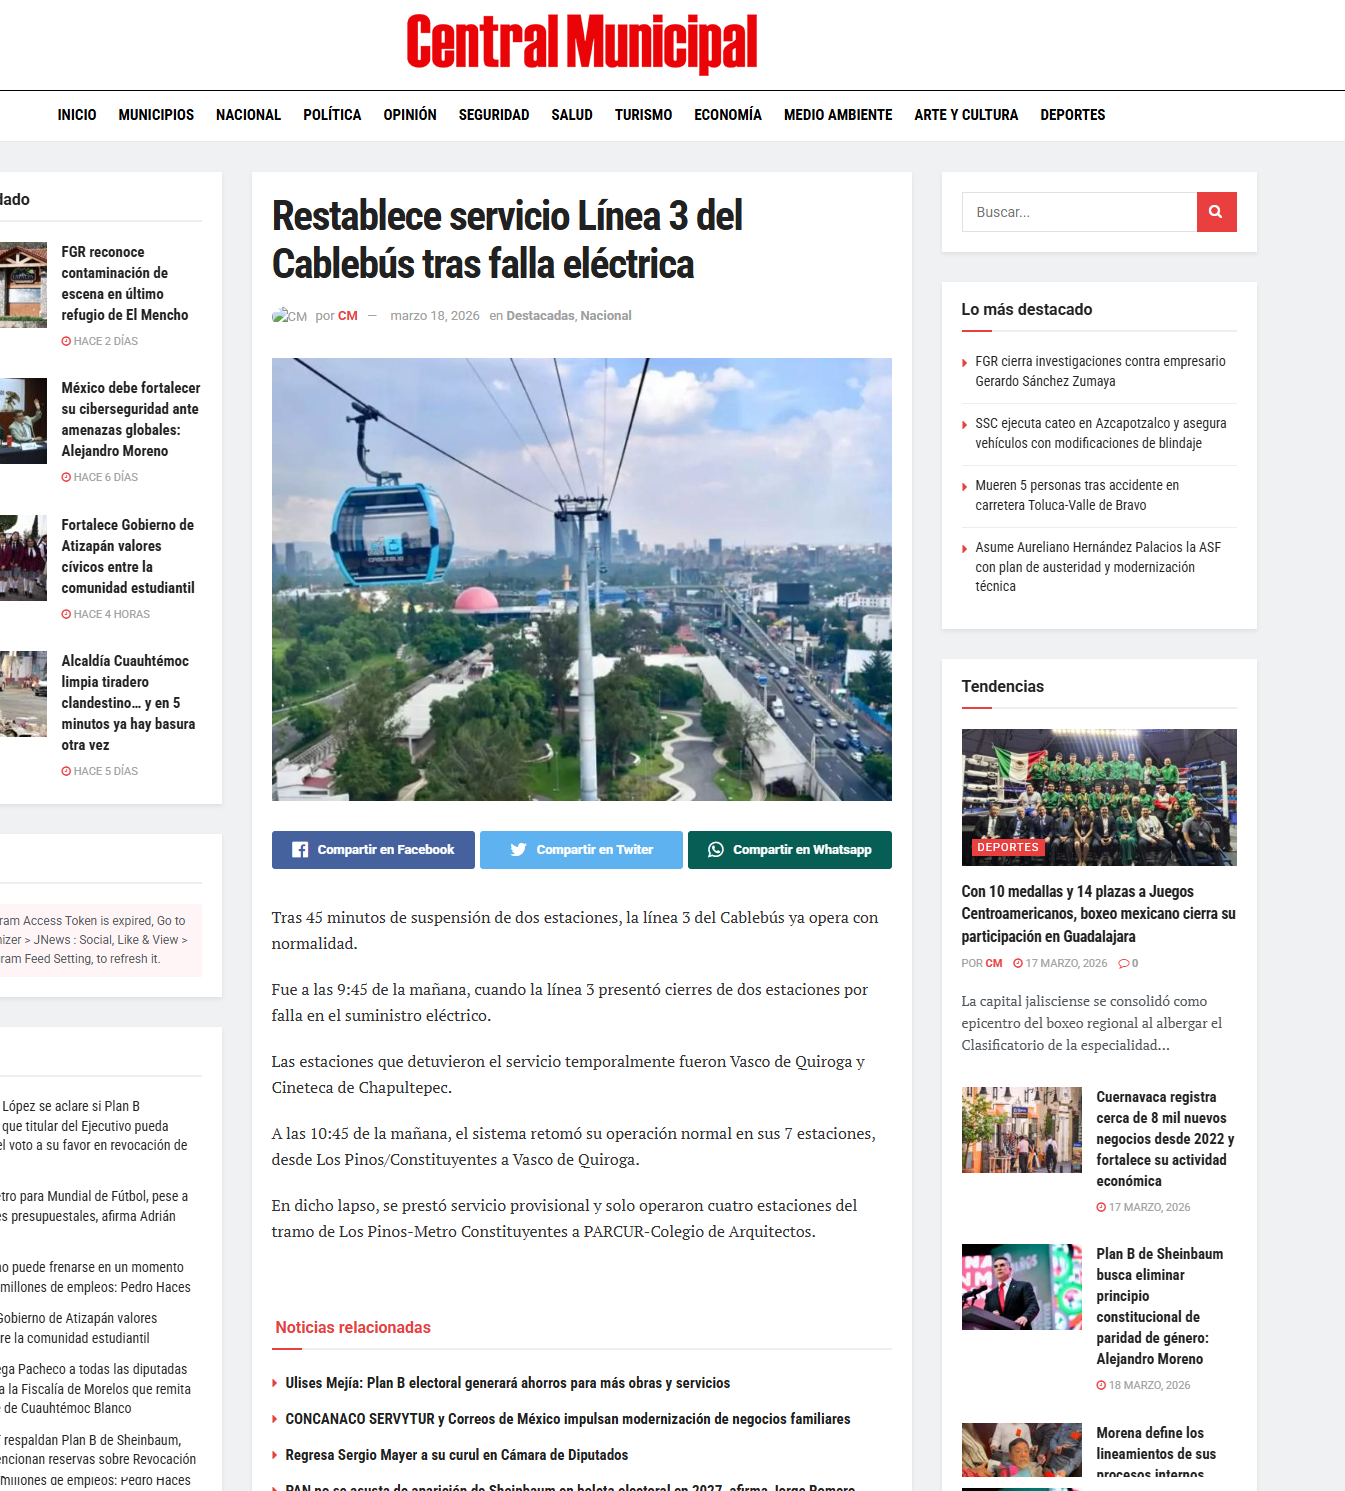Go to the DEPORTES section
1345x1491 pixels.
1073,115
